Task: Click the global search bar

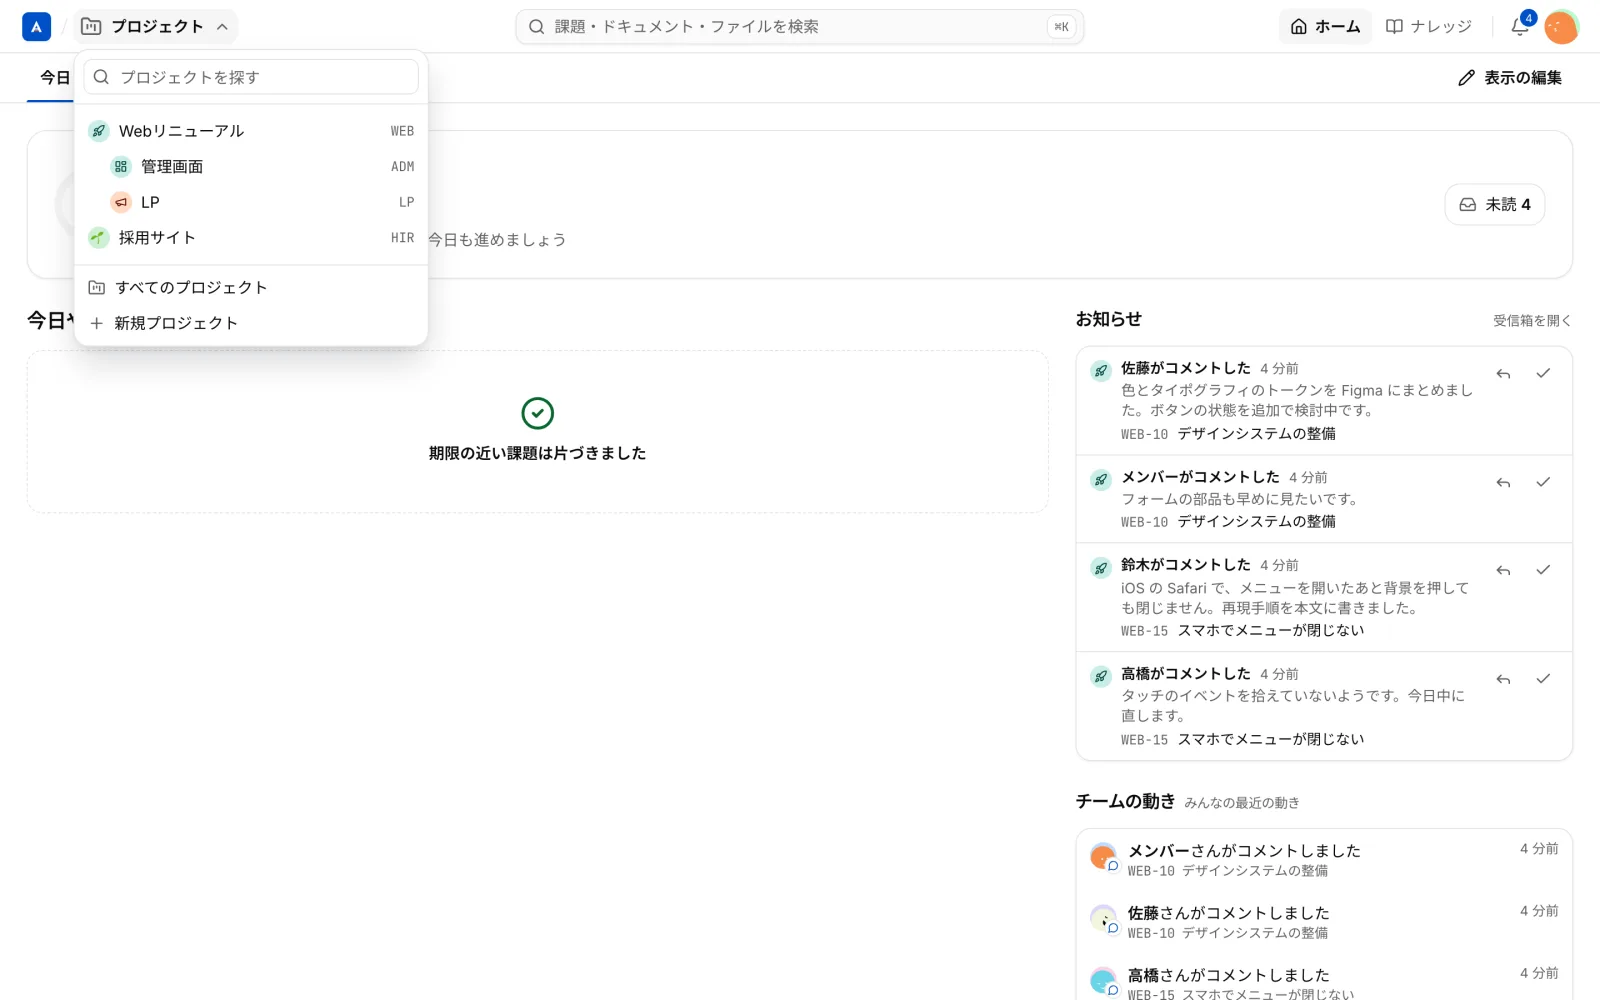Action: pos(800,27)
